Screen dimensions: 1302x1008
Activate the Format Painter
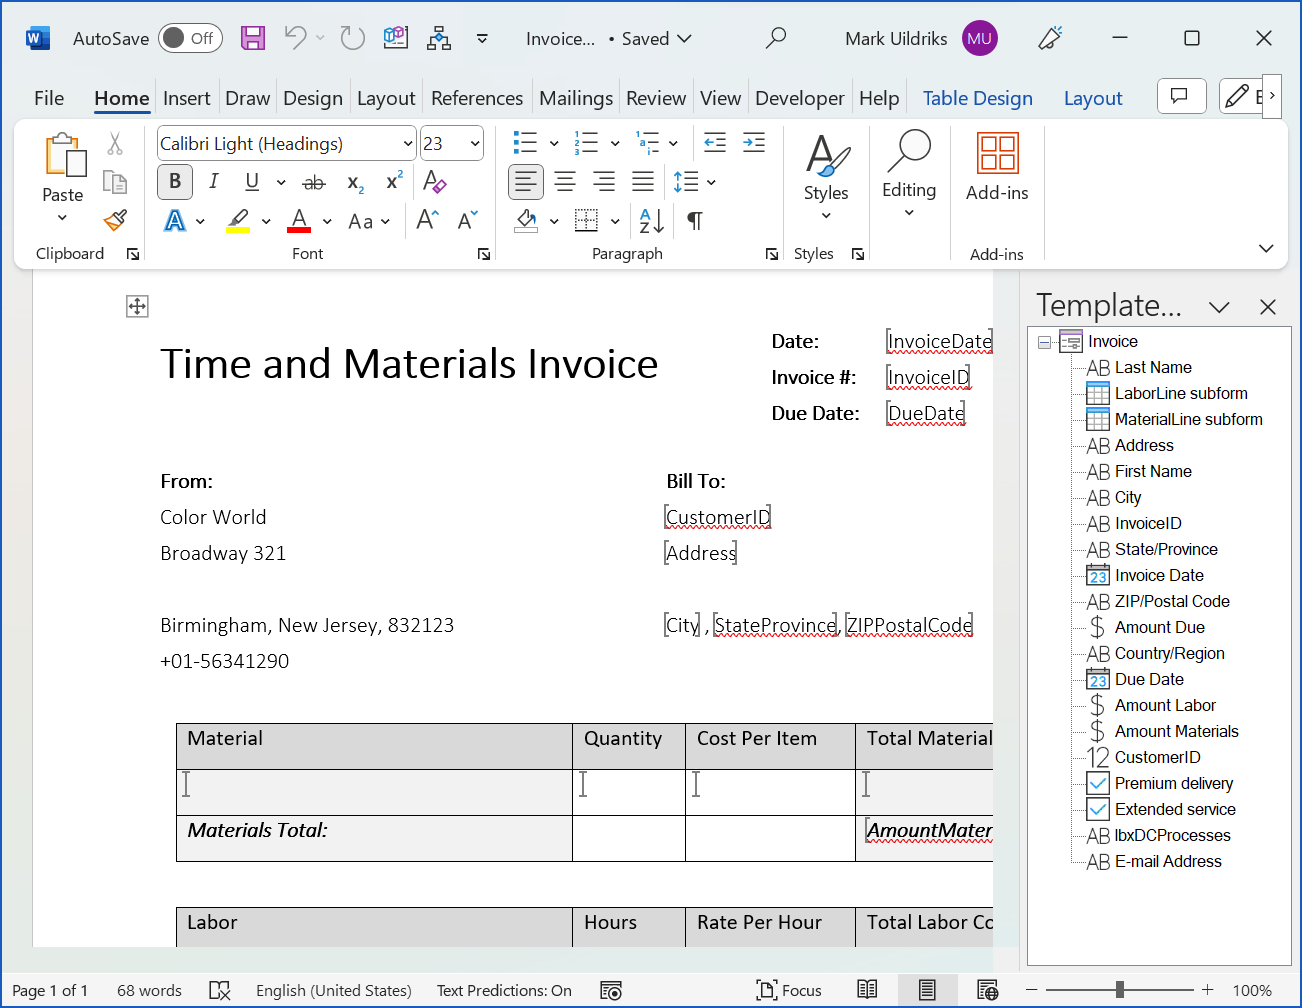pos(113,219)
